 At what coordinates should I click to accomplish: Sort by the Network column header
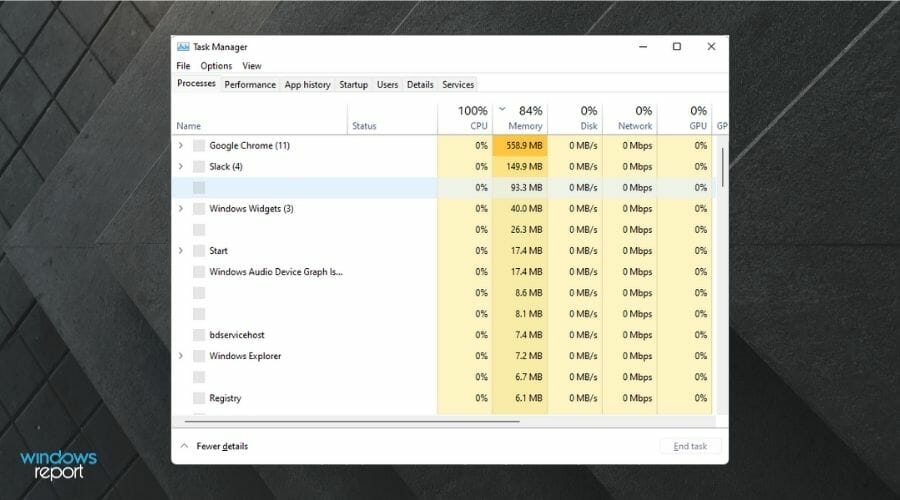pyautogui.click(x=630, y=118)
